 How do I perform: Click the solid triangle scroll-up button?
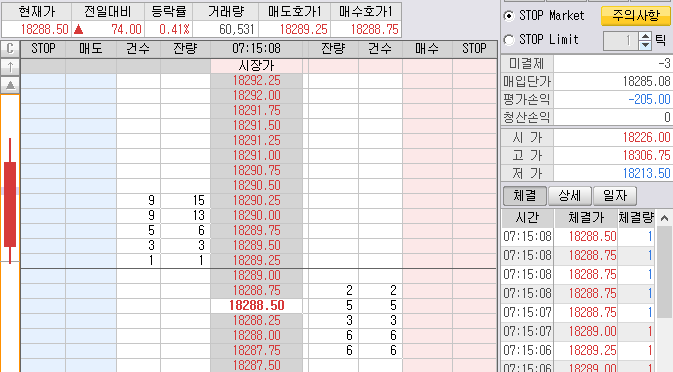pyautogui.click(x=10, y=85)
